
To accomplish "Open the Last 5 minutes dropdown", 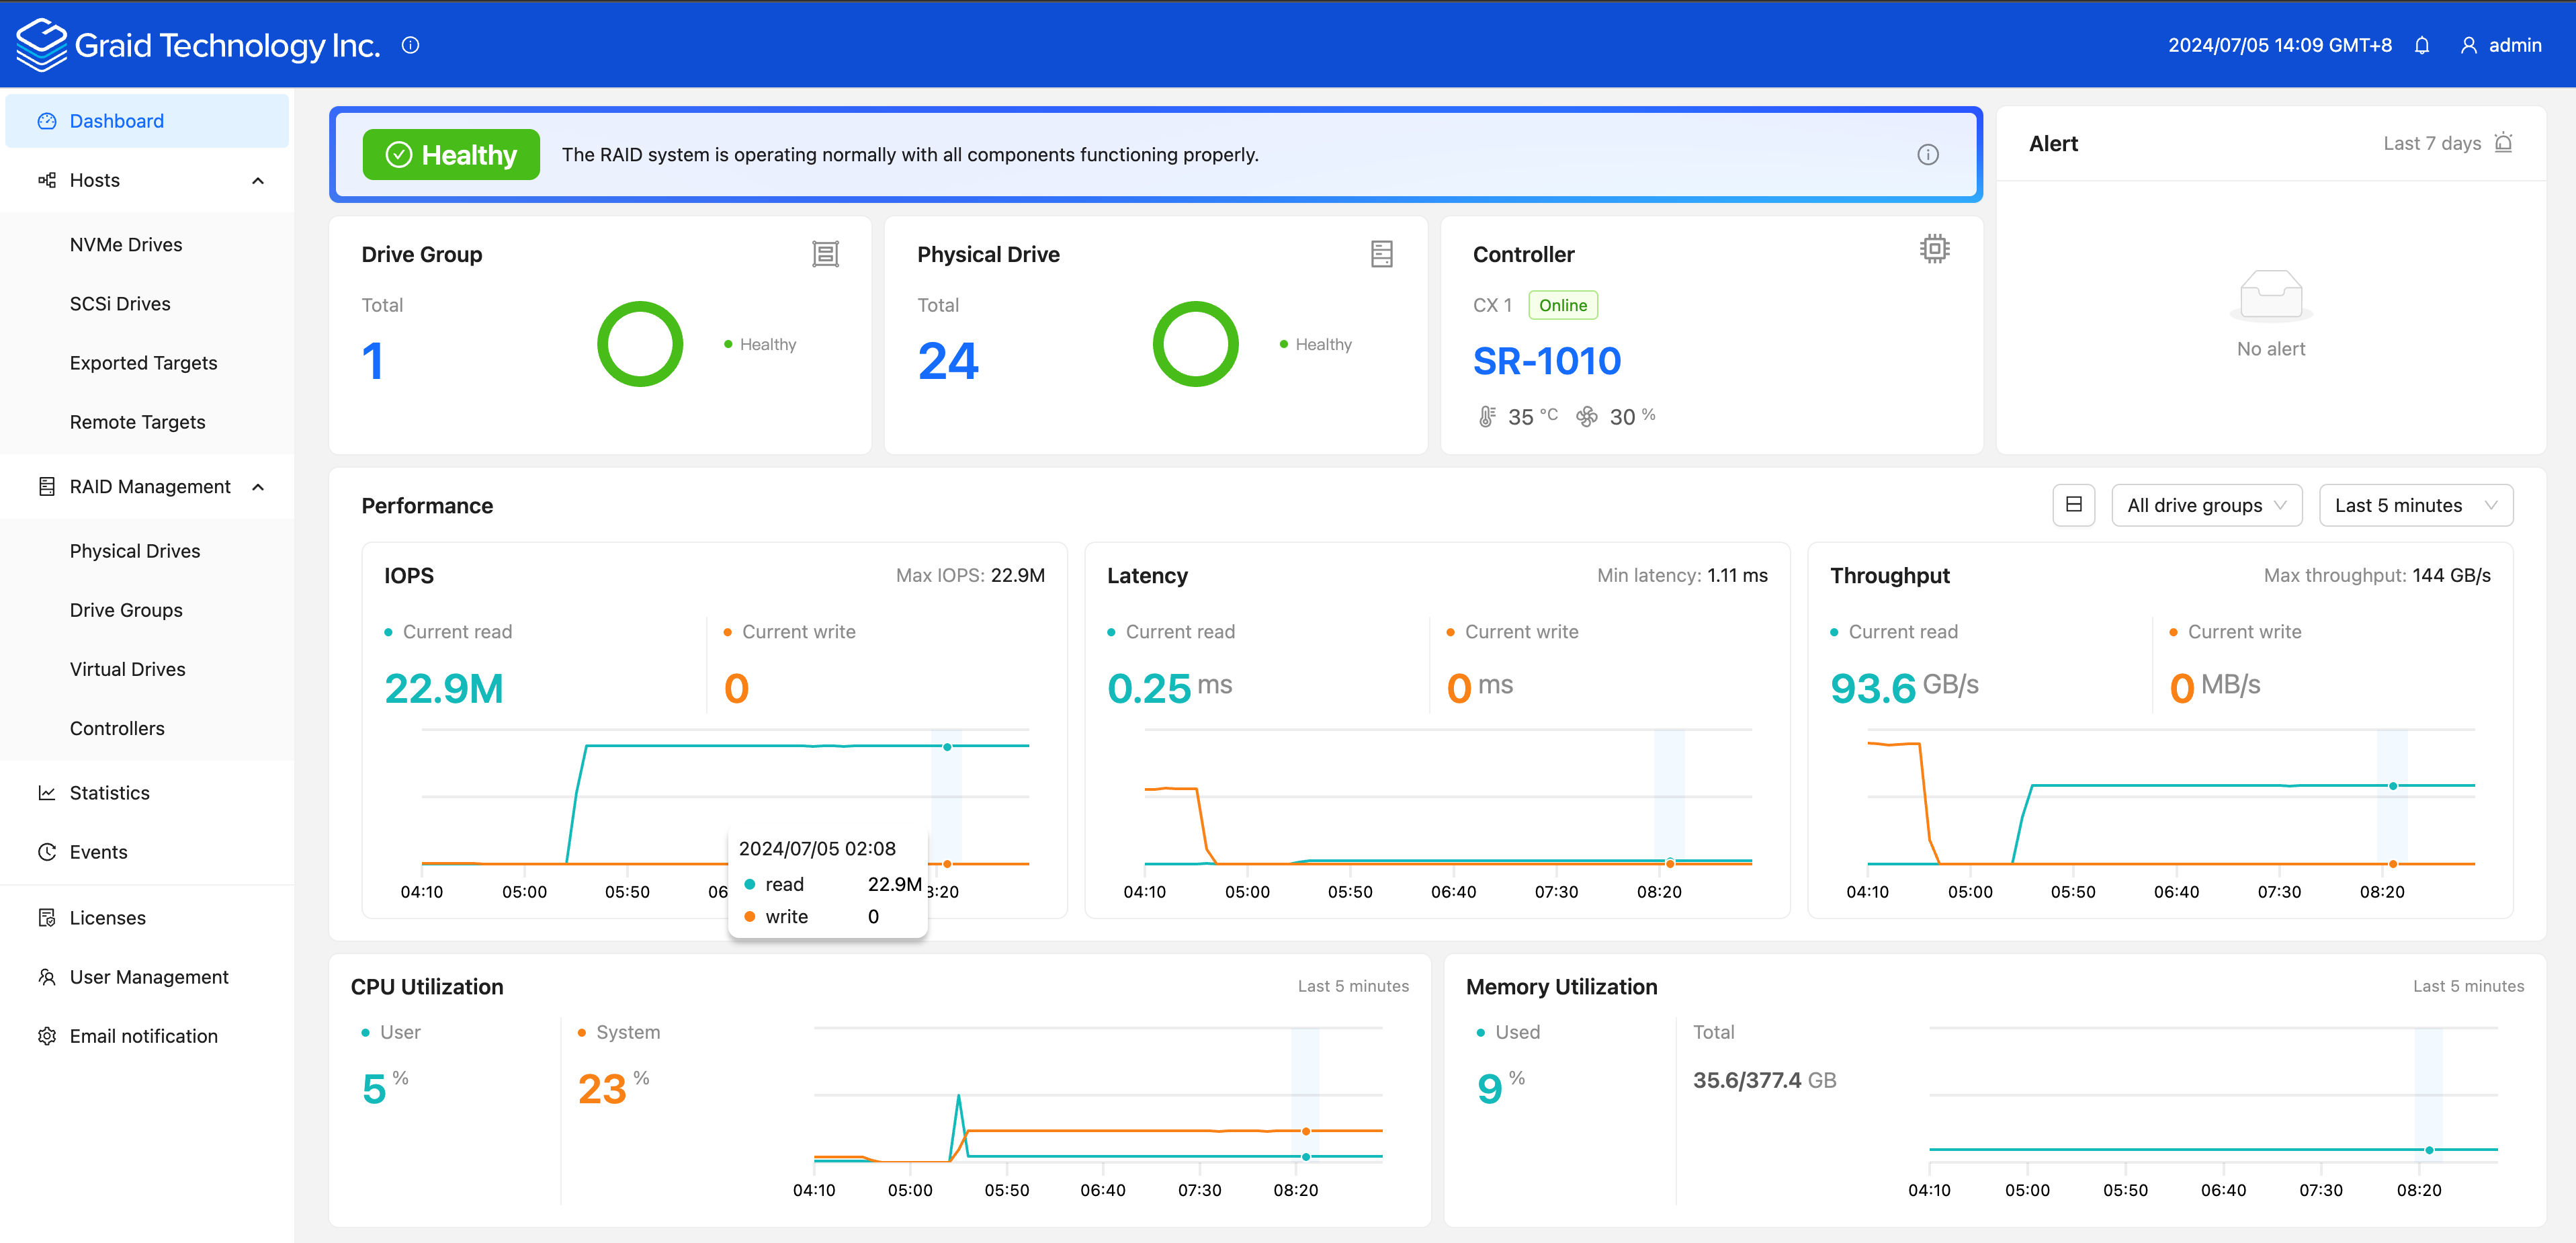I will [2415, 505].
